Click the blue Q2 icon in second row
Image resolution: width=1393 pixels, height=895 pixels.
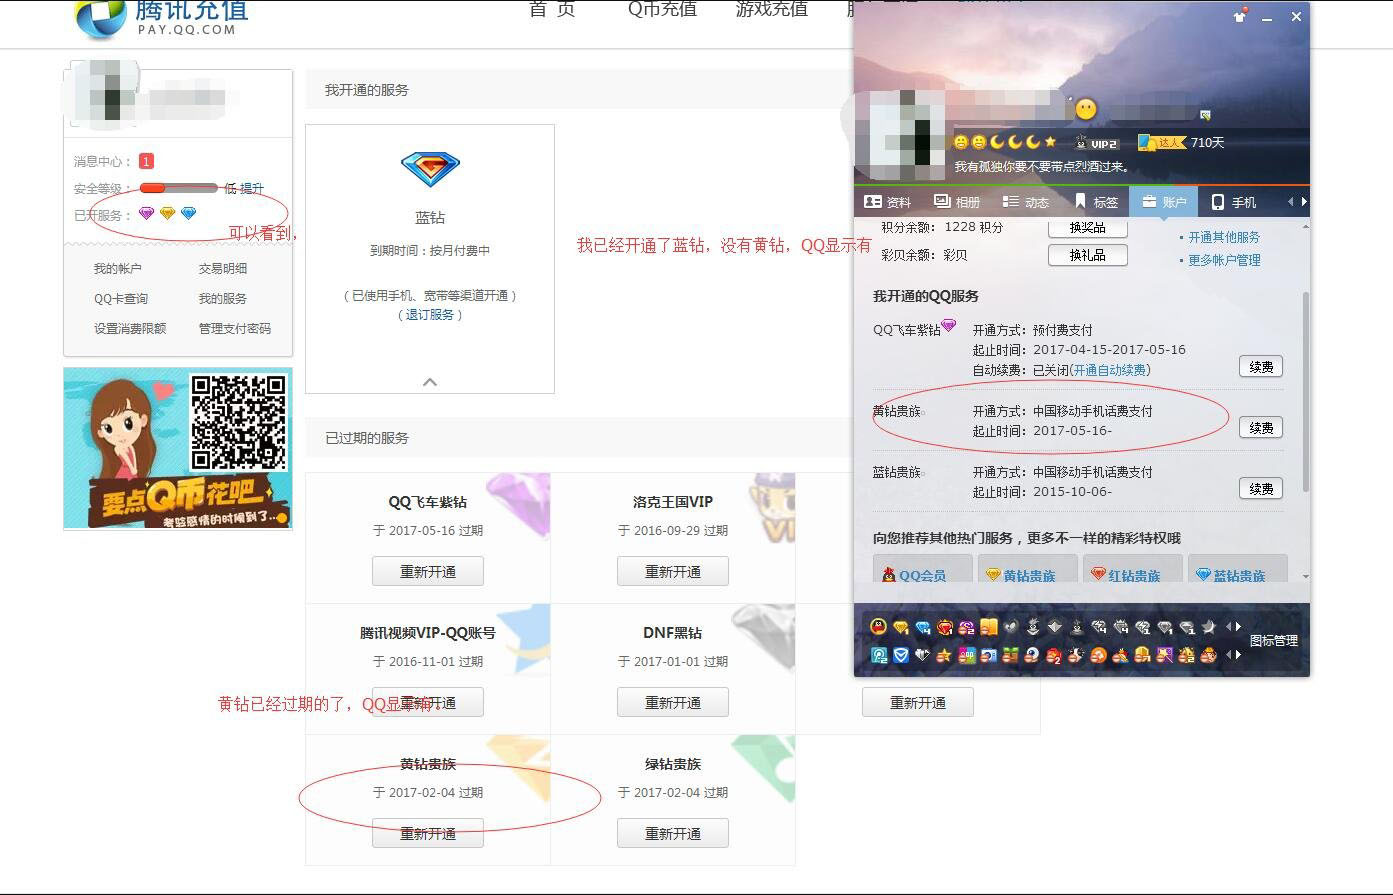878,655
